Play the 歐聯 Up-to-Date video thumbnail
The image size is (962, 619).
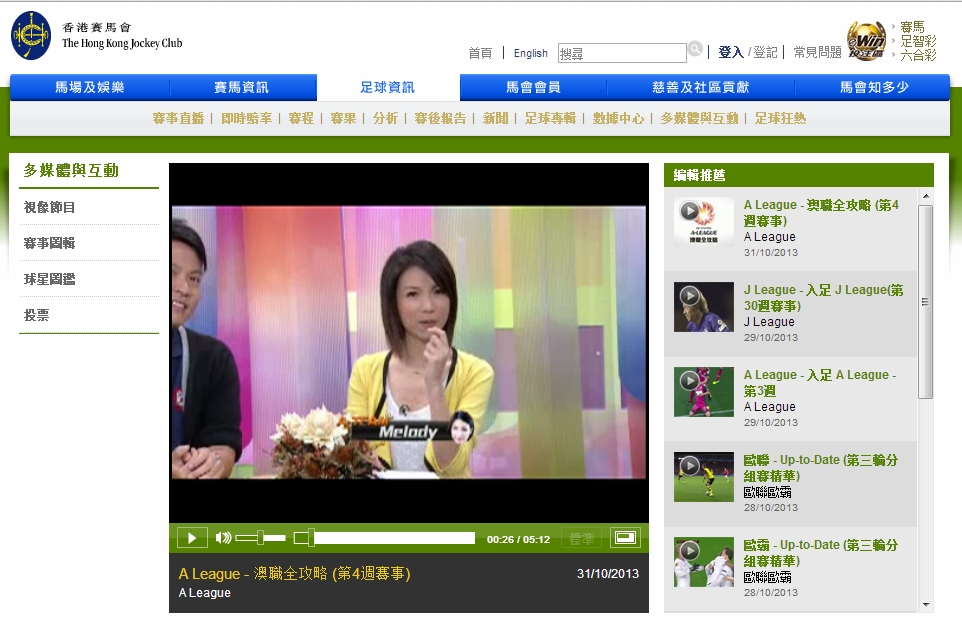(703, 477)
